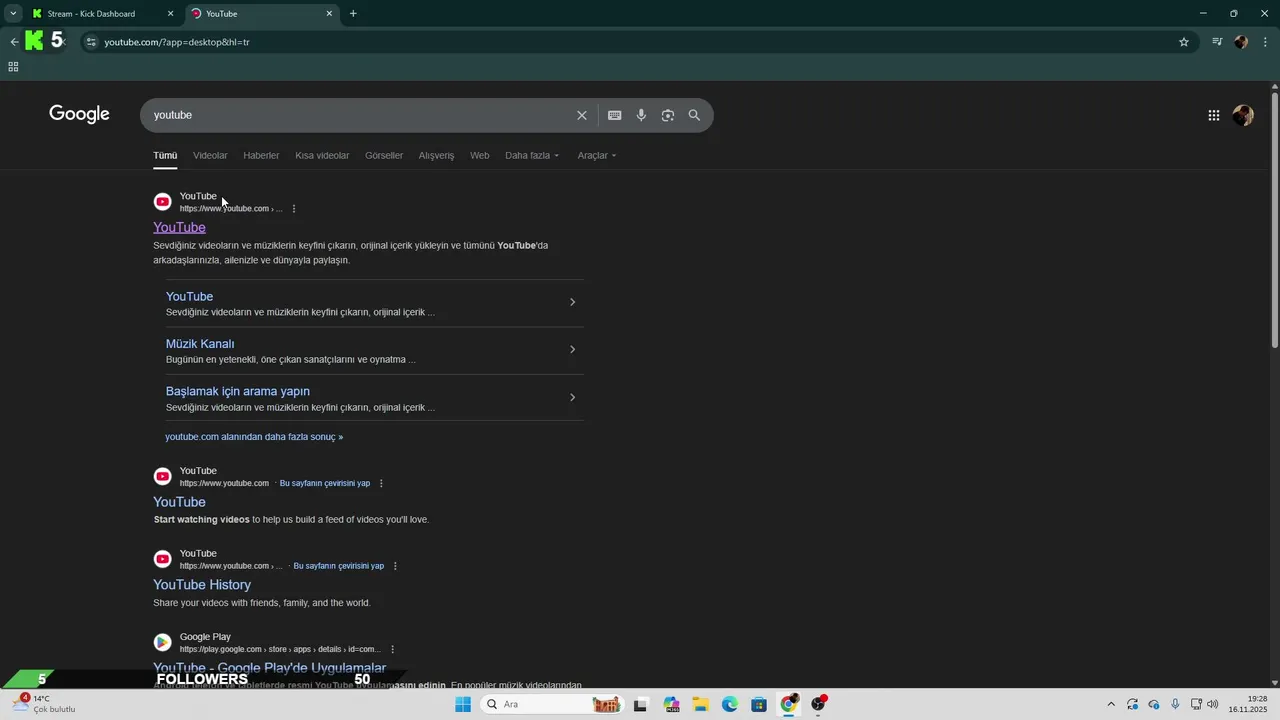
Task: Open the Chrome profile avatar in toolbar
Action: pyautogui.click(x=1241, y=42)
